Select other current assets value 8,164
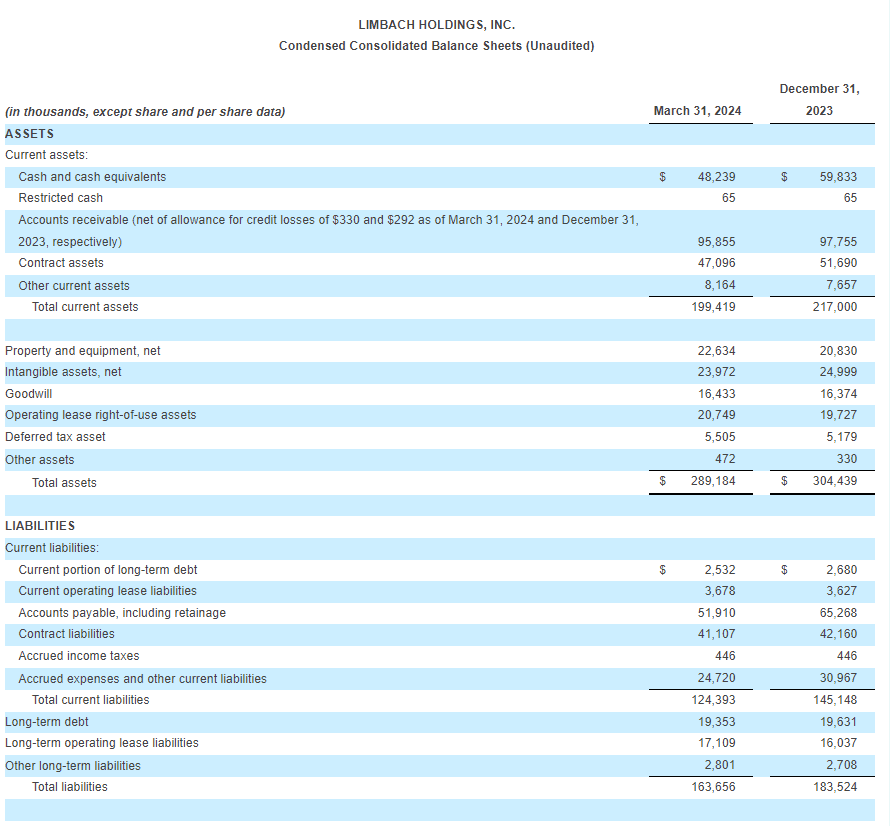 720,284
